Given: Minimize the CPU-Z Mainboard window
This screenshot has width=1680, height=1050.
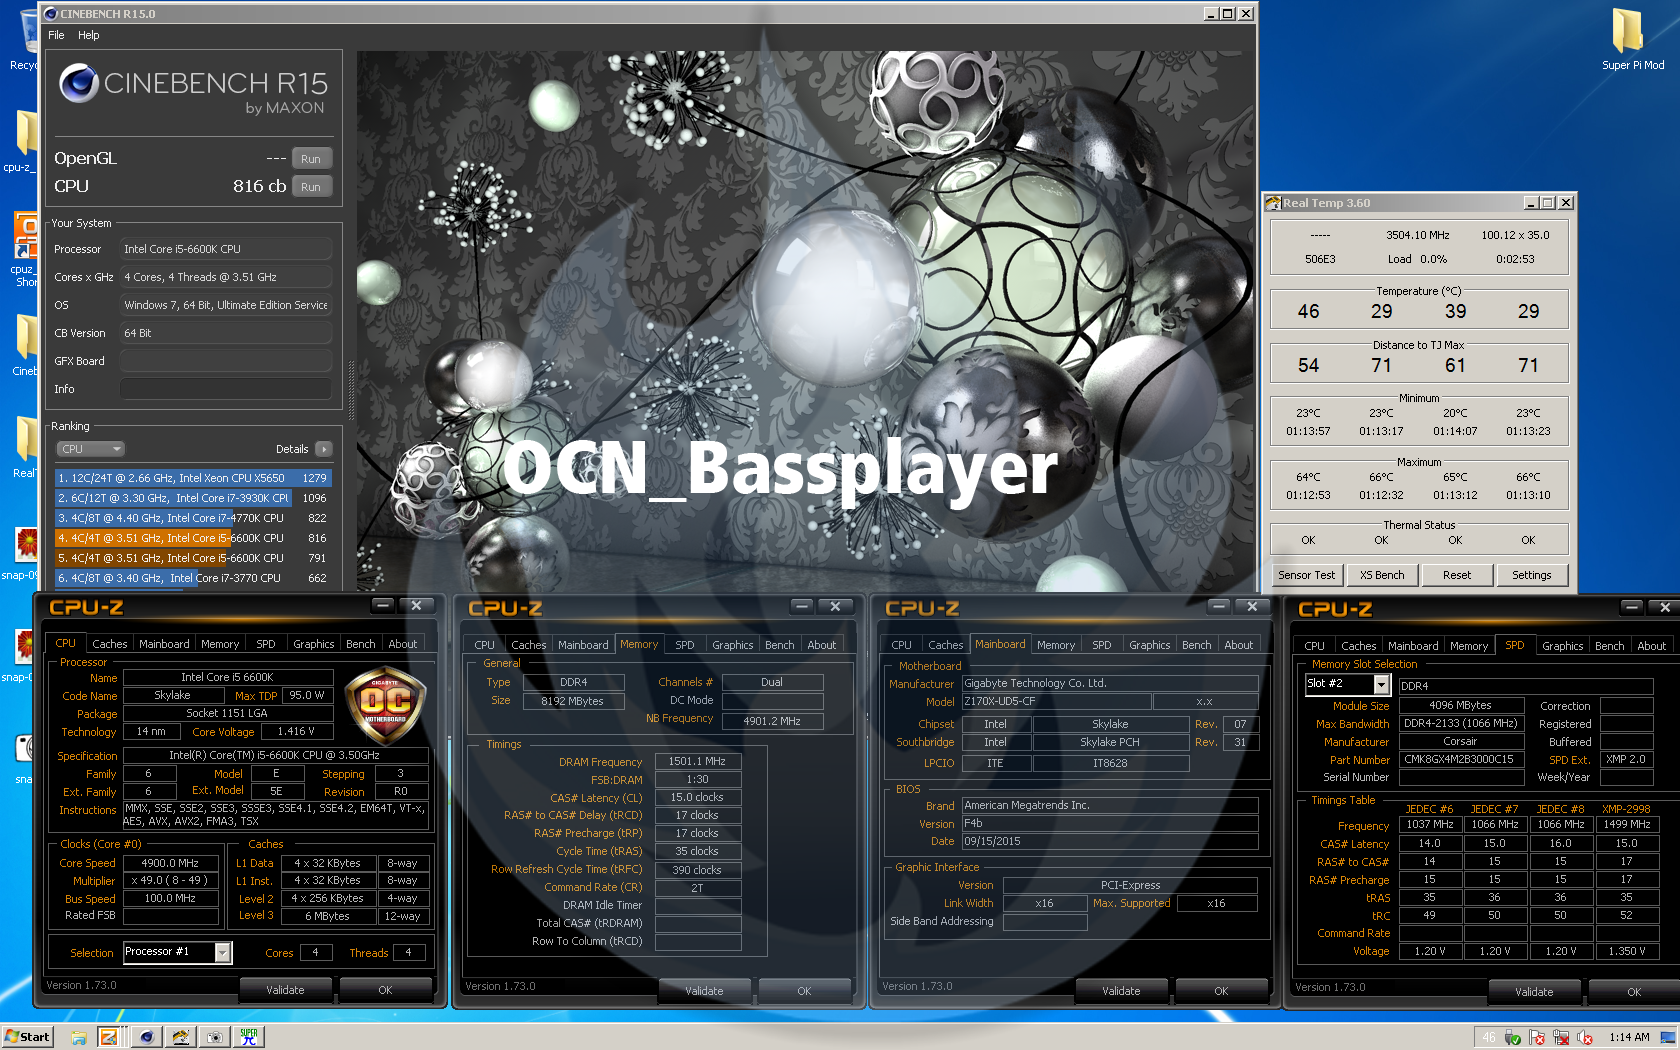Looking at the screenshot, I should point(1218,607).
